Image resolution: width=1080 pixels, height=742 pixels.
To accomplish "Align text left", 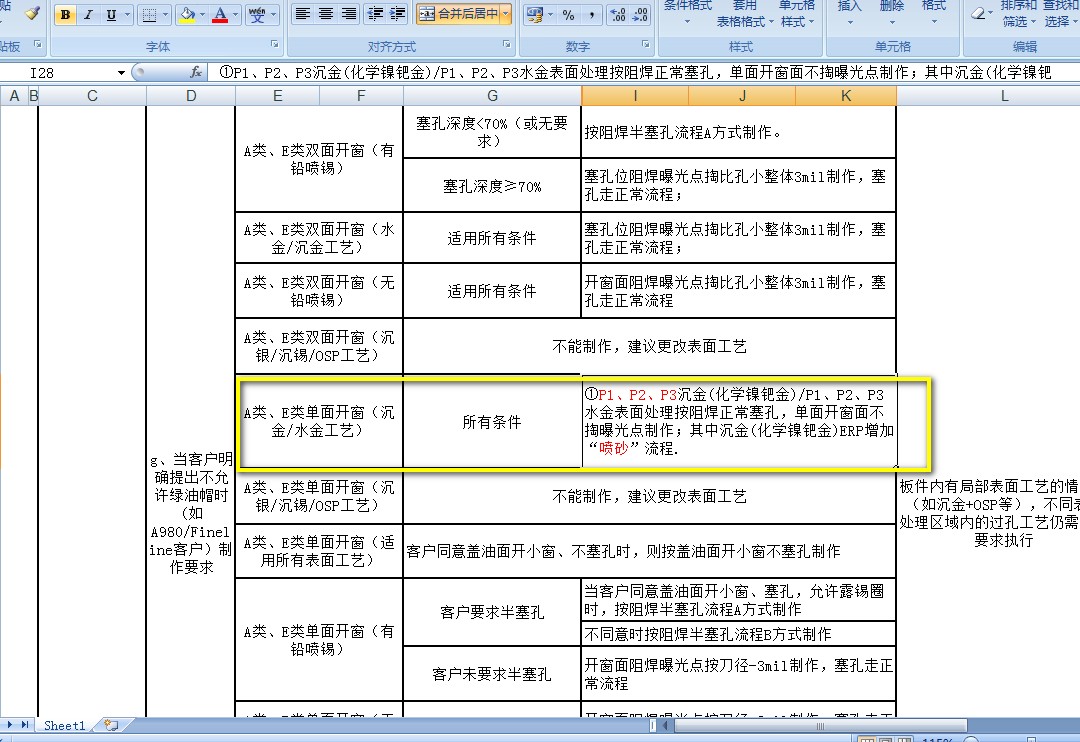I will pos(302,14).
